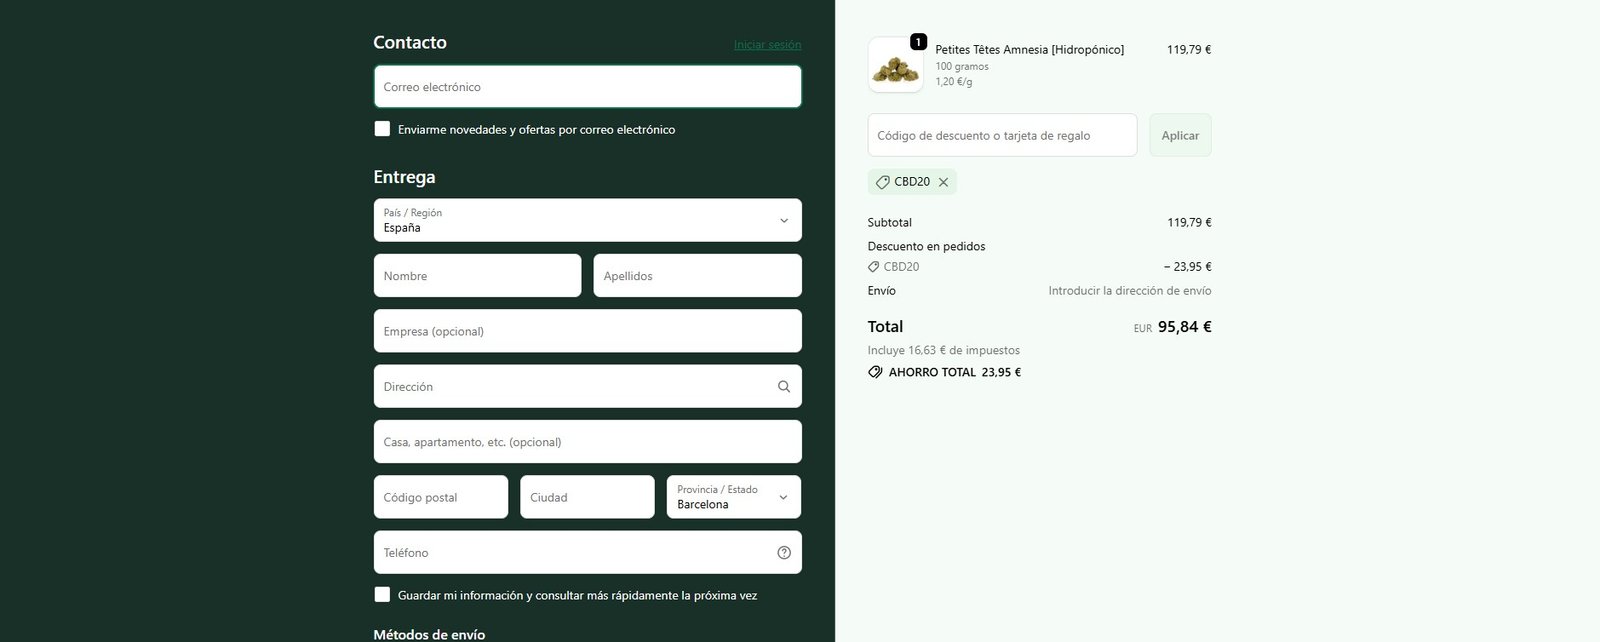Click the Aplicar discount button
The width and height of the screenshot is (1600, 642).
click(1180, 135)
